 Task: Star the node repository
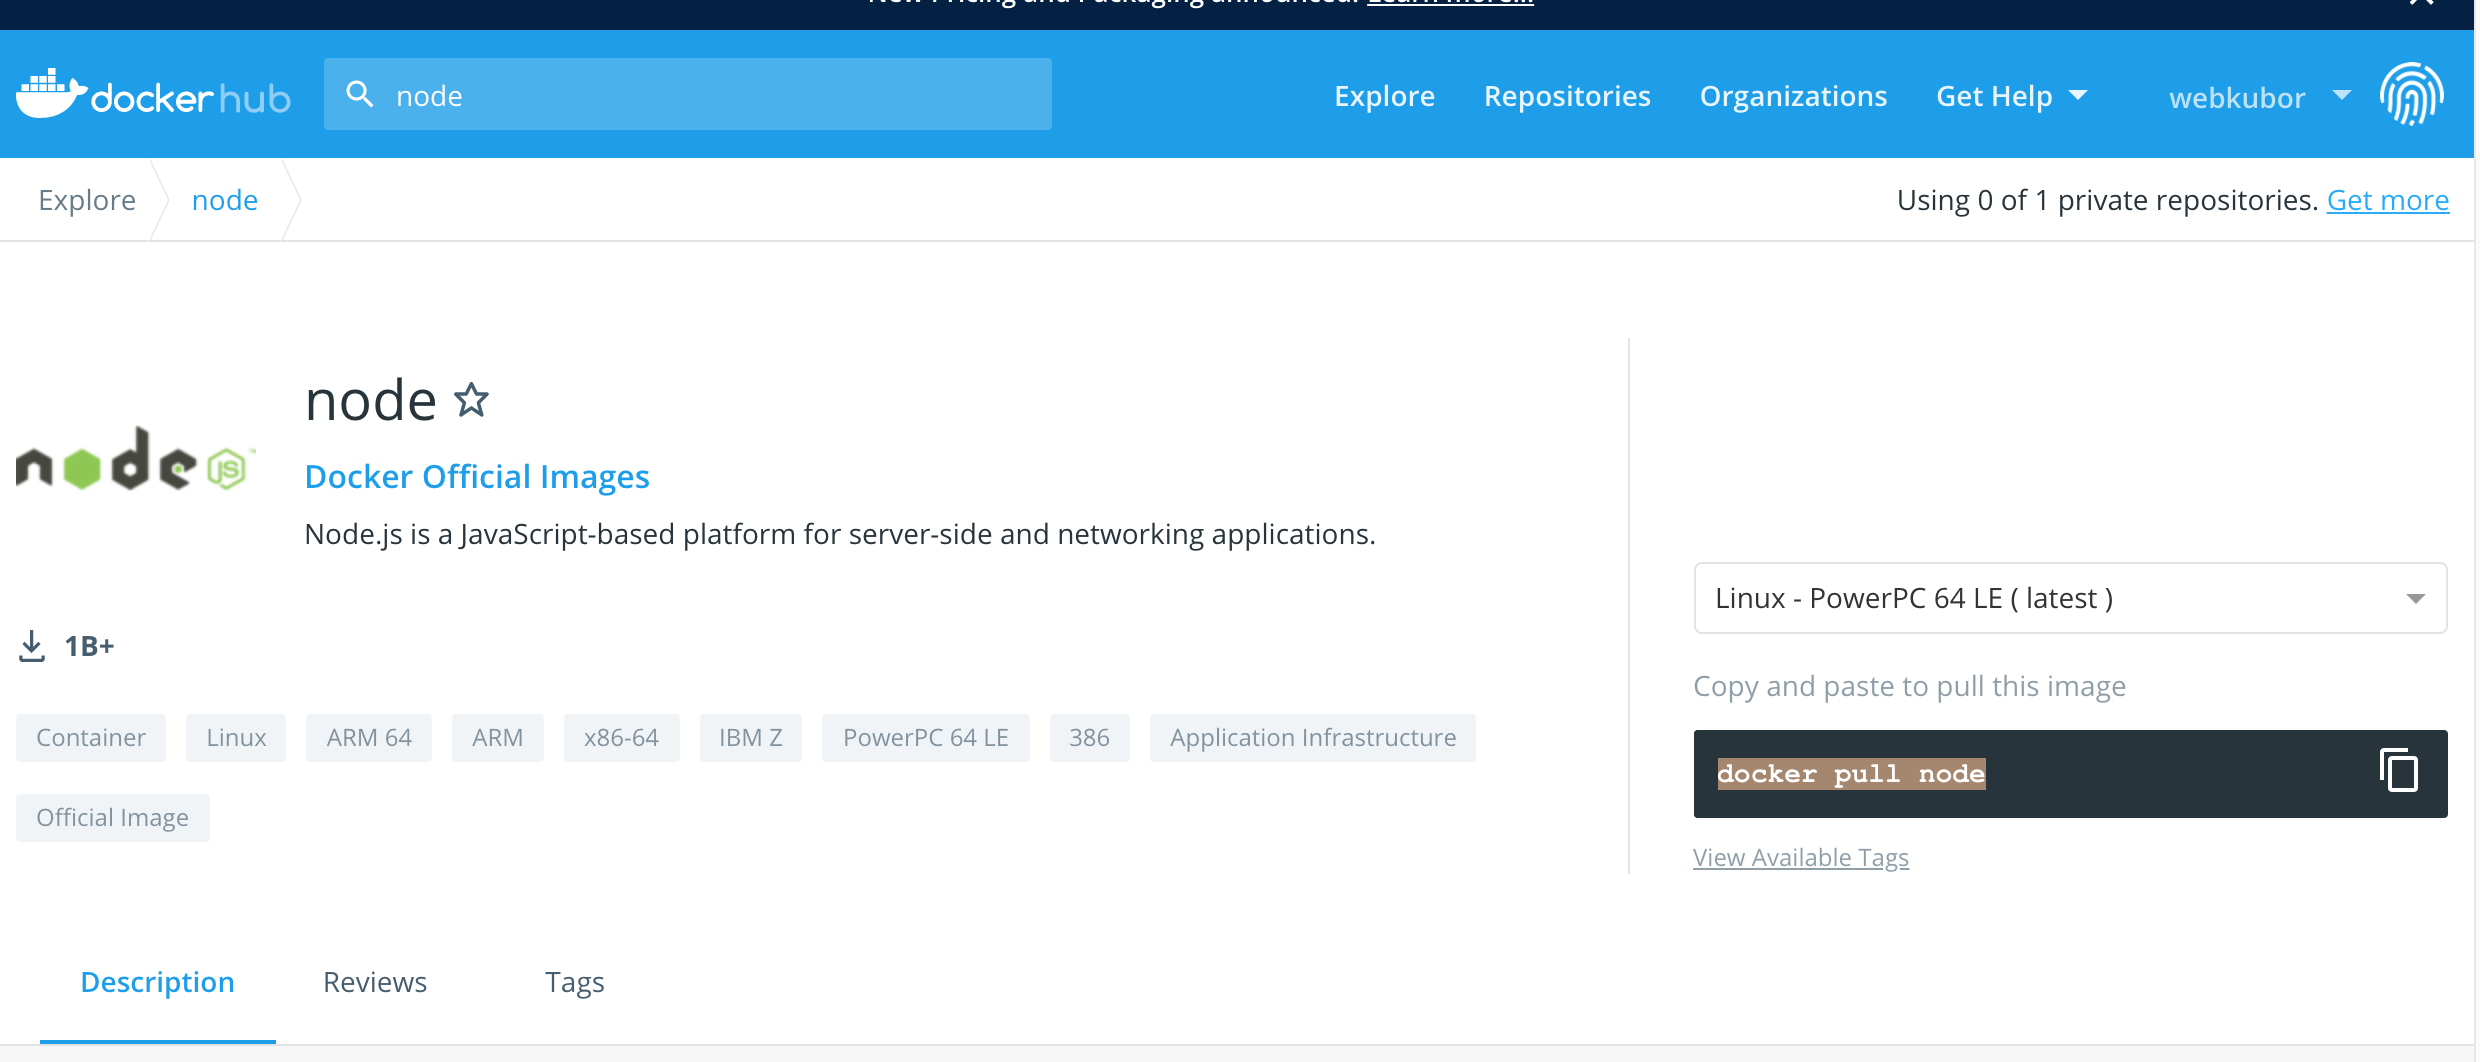click(472, 400)
